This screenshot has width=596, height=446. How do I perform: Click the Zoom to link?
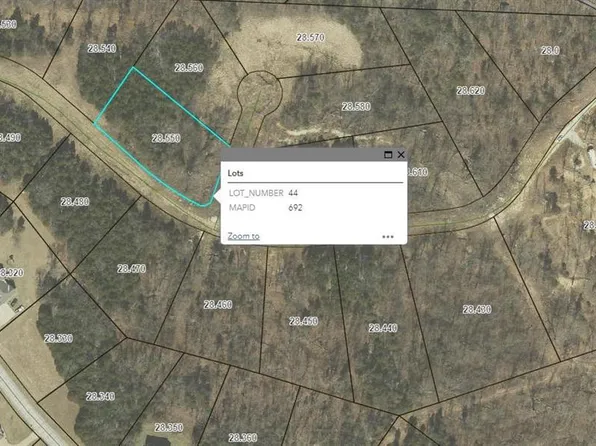point(244,236)
